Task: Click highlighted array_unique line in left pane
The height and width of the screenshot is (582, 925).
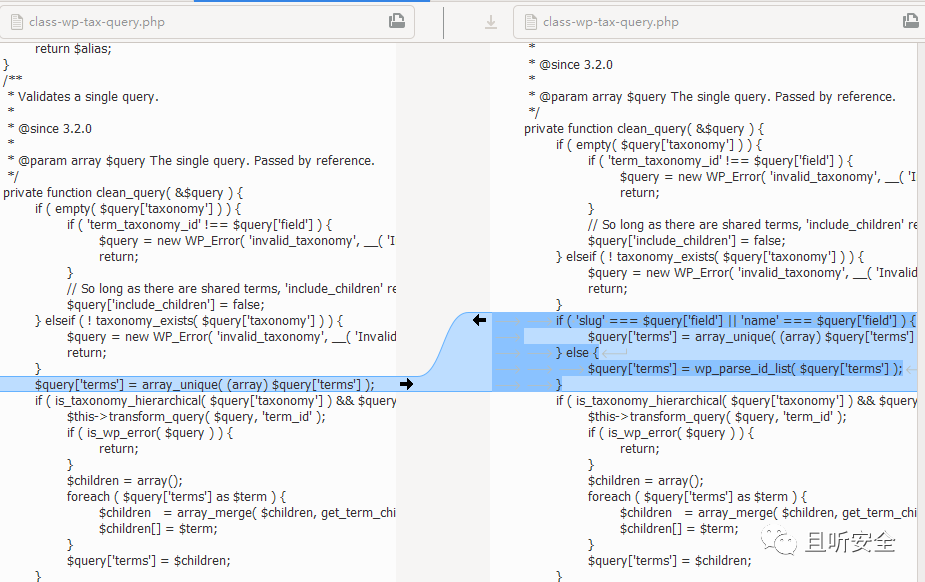Action: [x=205, y=384]
